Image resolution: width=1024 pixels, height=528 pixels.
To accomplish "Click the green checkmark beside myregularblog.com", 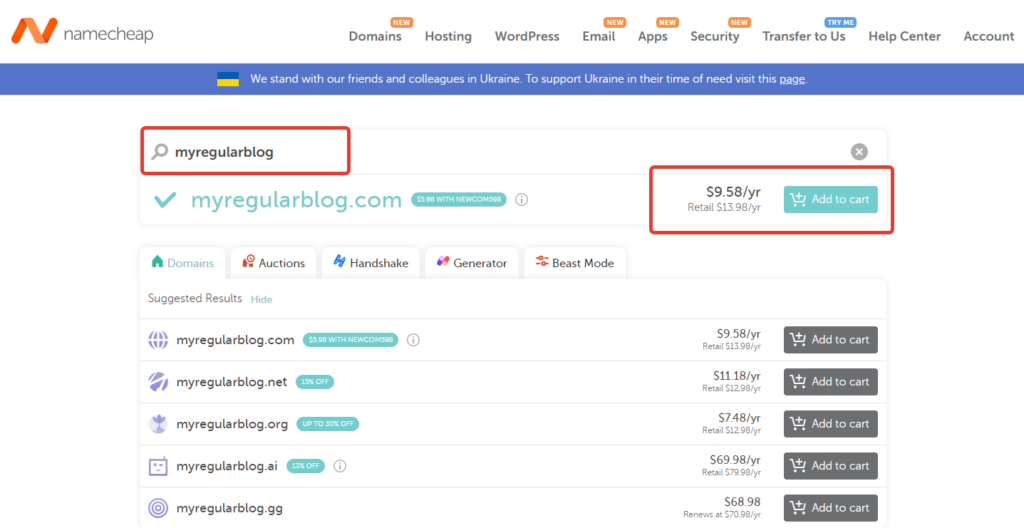I will tap(165, 199).
